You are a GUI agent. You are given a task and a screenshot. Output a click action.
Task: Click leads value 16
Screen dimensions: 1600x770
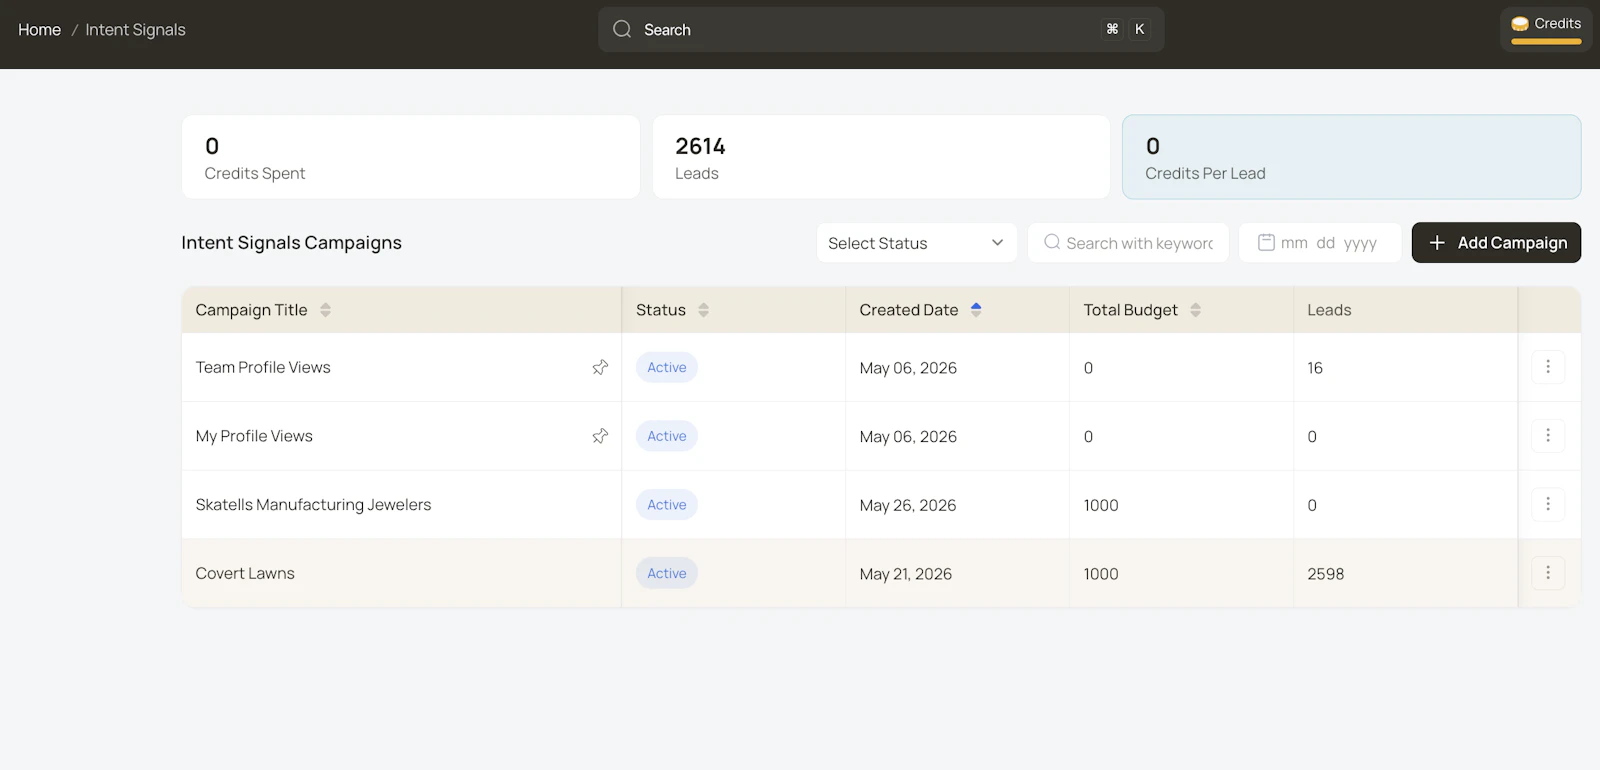point(1315,368)
